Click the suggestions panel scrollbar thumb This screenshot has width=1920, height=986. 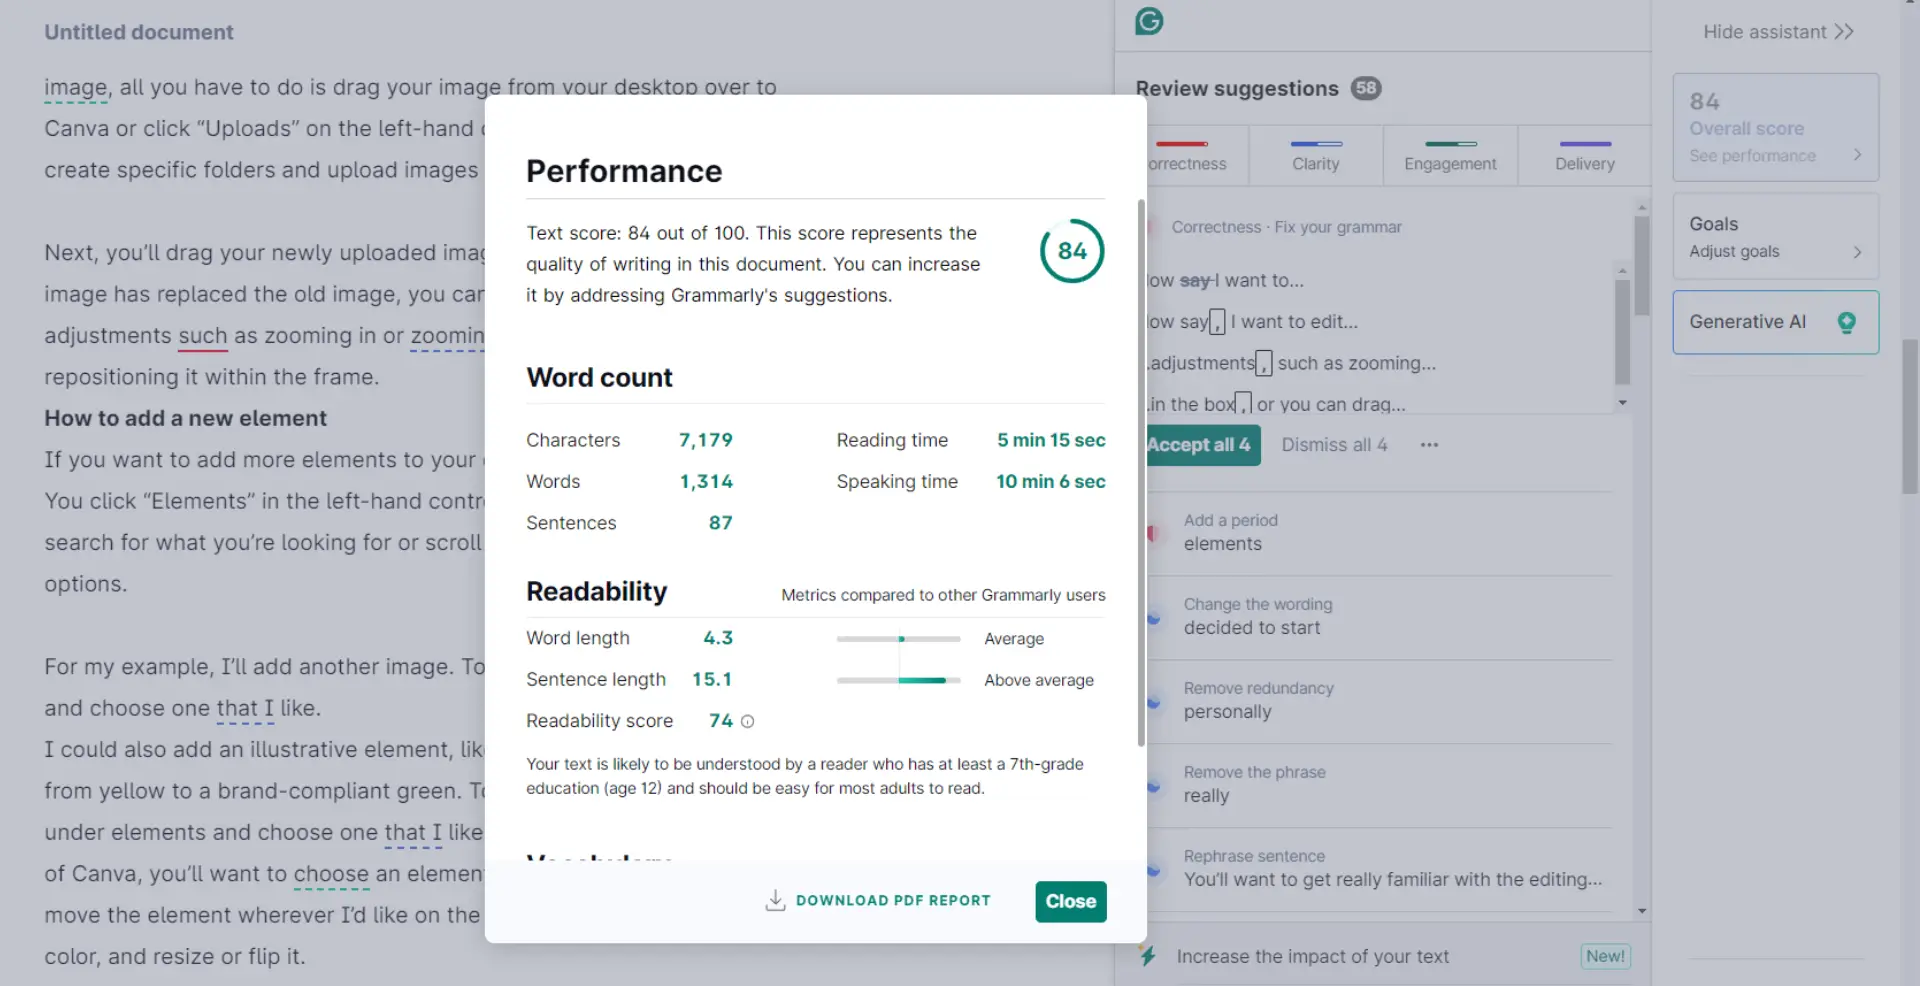tap(1641, 265)
